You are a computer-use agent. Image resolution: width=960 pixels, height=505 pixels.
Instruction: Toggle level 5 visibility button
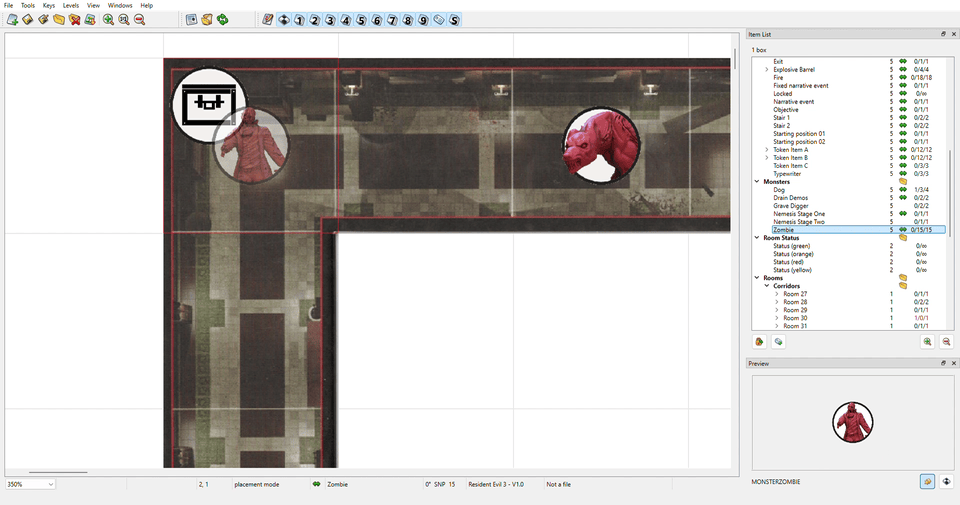coord(361,20)
